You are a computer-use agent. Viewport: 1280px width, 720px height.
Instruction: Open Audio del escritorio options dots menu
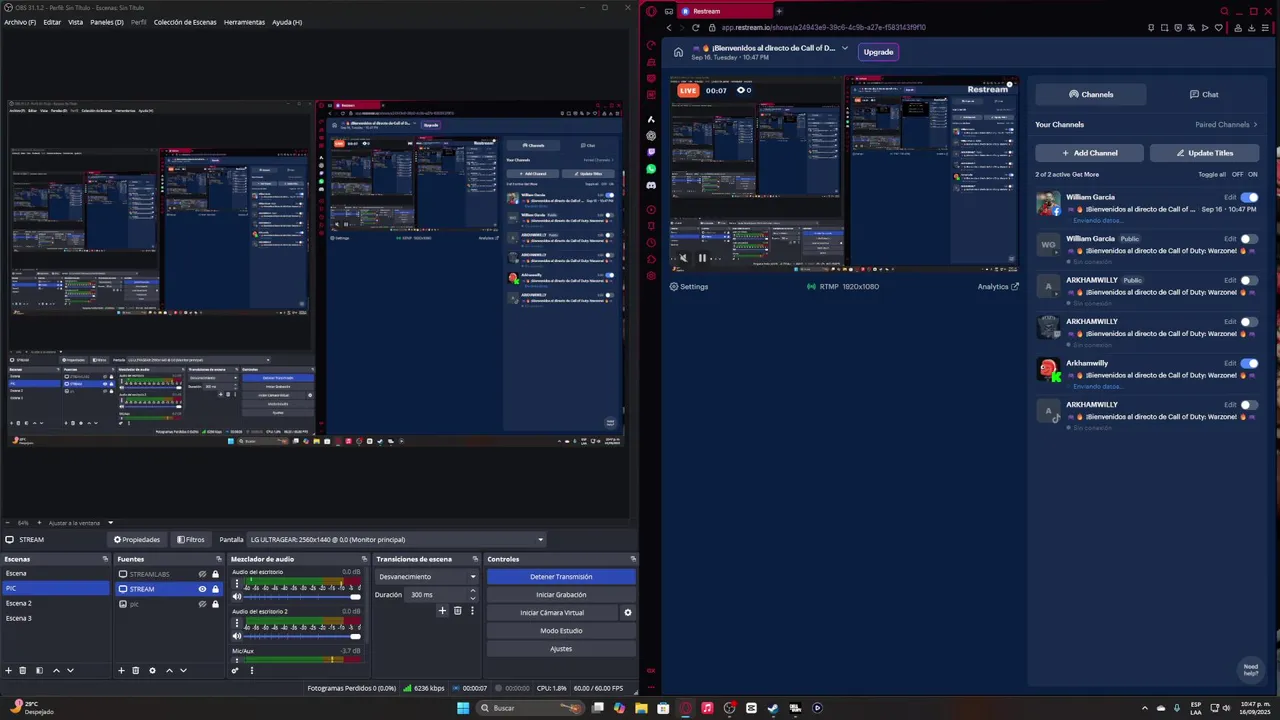237,584
